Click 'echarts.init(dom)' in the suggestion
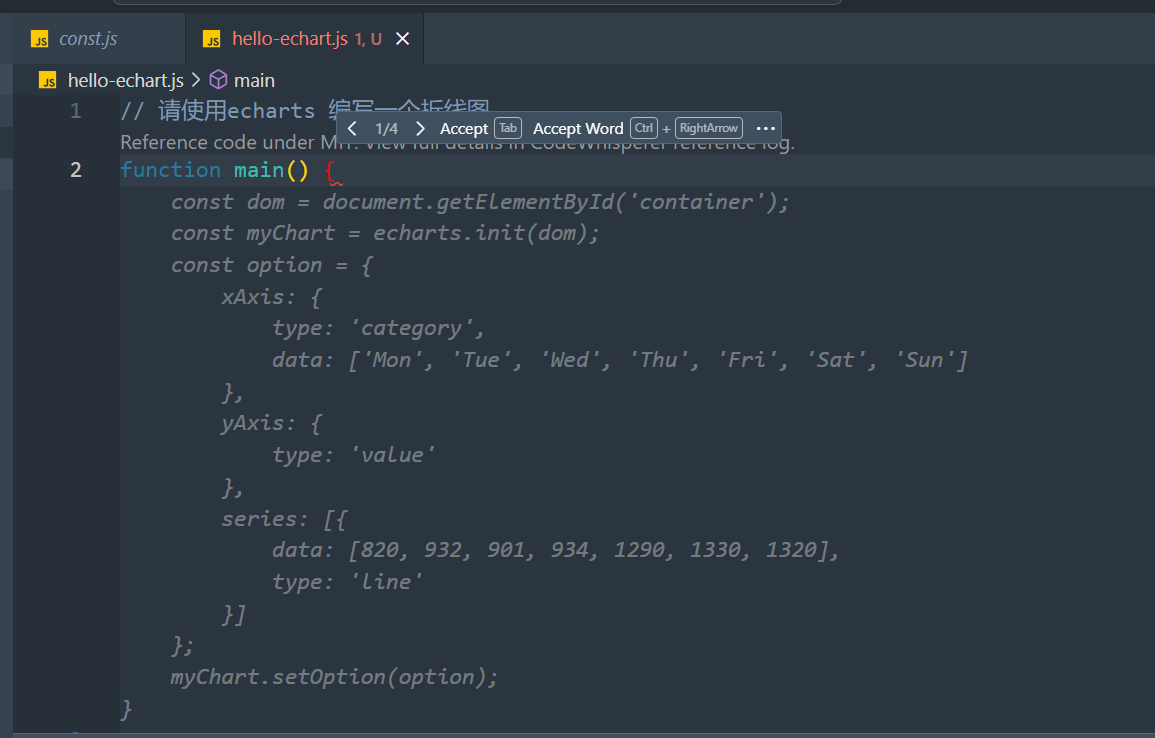This screenshot has height=738, width=1155. (480, 233)
